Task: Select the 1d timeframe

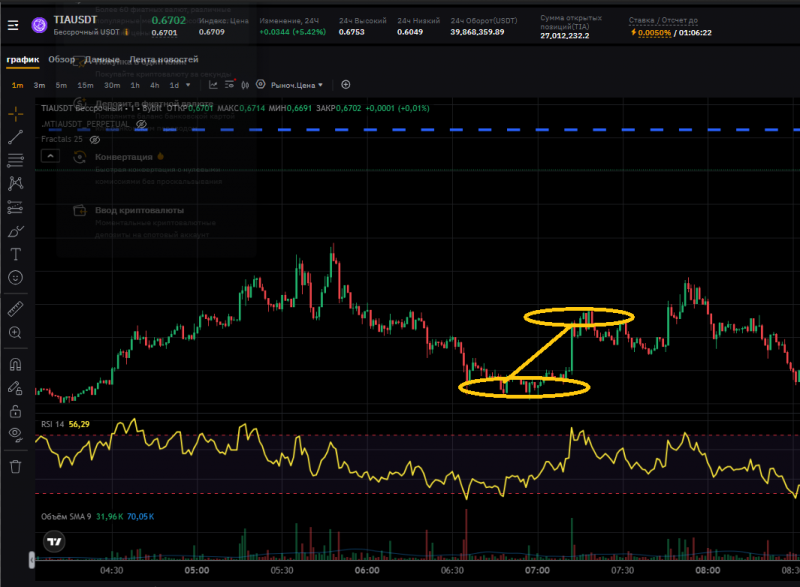Action: (174, 85)
